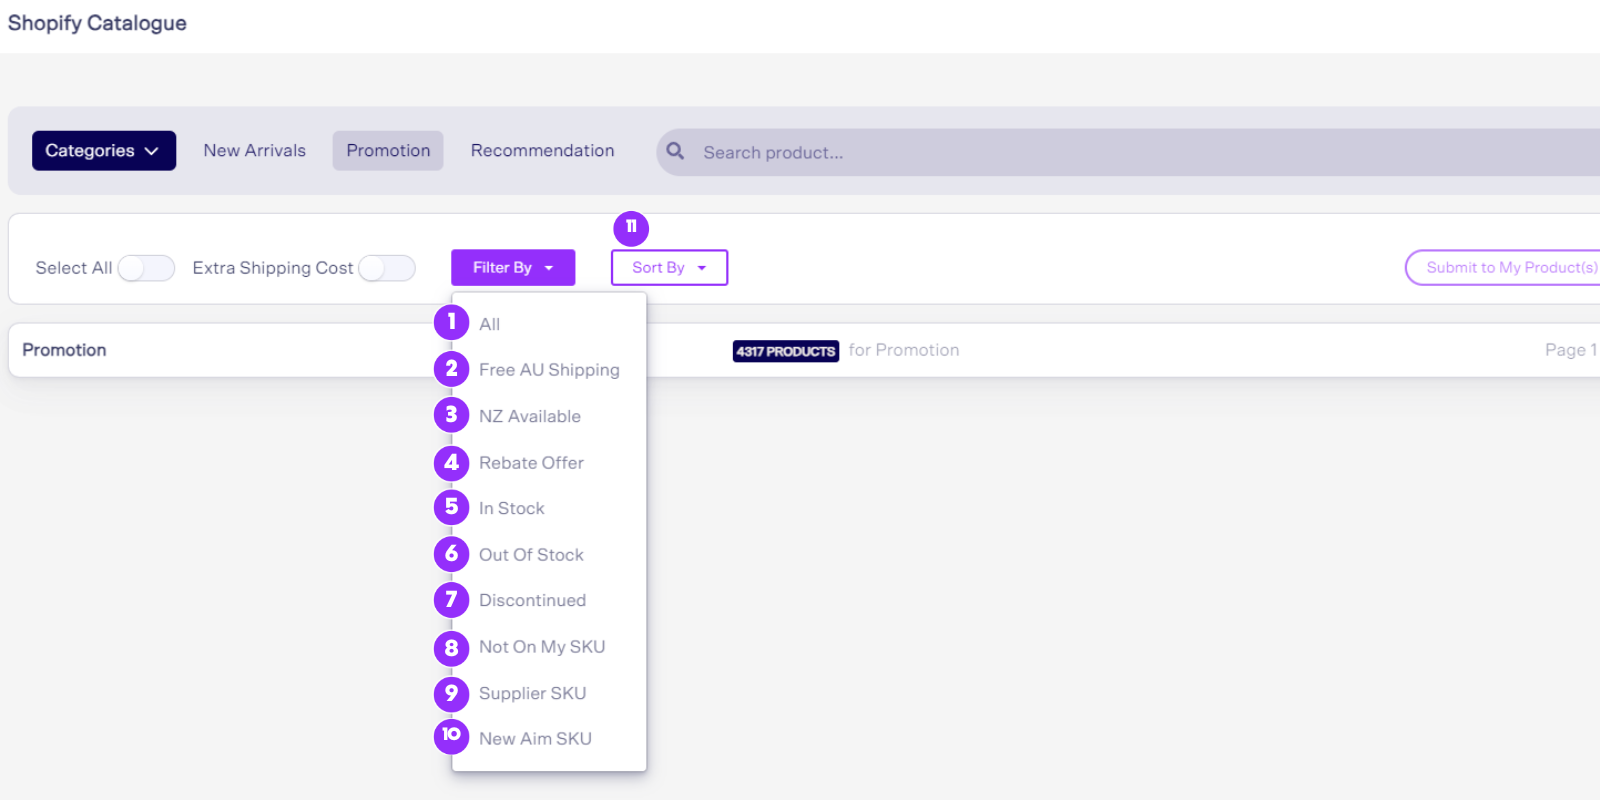Open the Sort By dropdown
The image size is (1600, 800).
pyautogui.click(x=669, y=268)
